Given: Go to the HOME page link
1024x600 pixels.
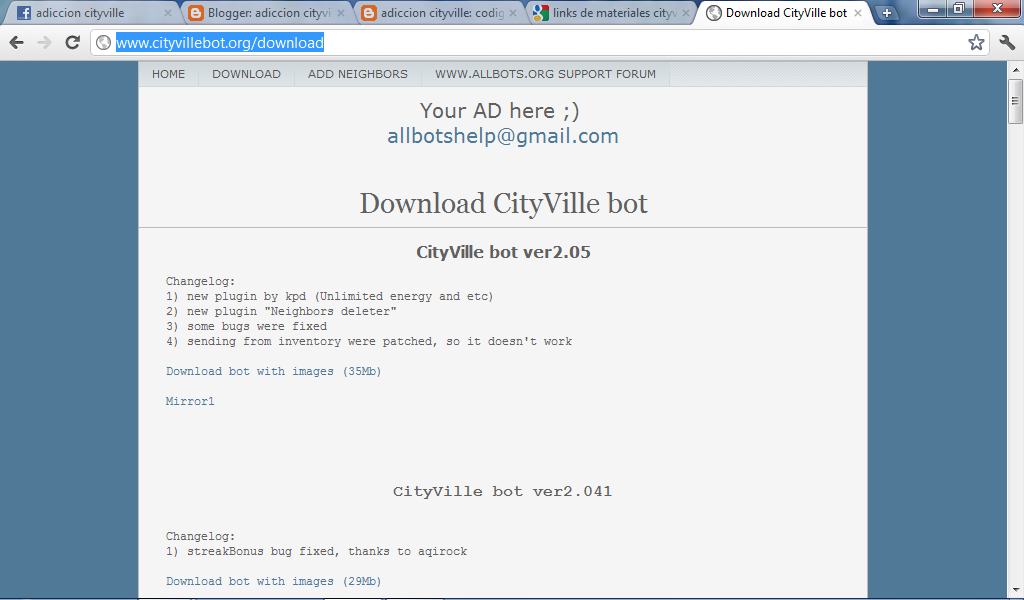Looking at the screenshot, I should [168, 73].
